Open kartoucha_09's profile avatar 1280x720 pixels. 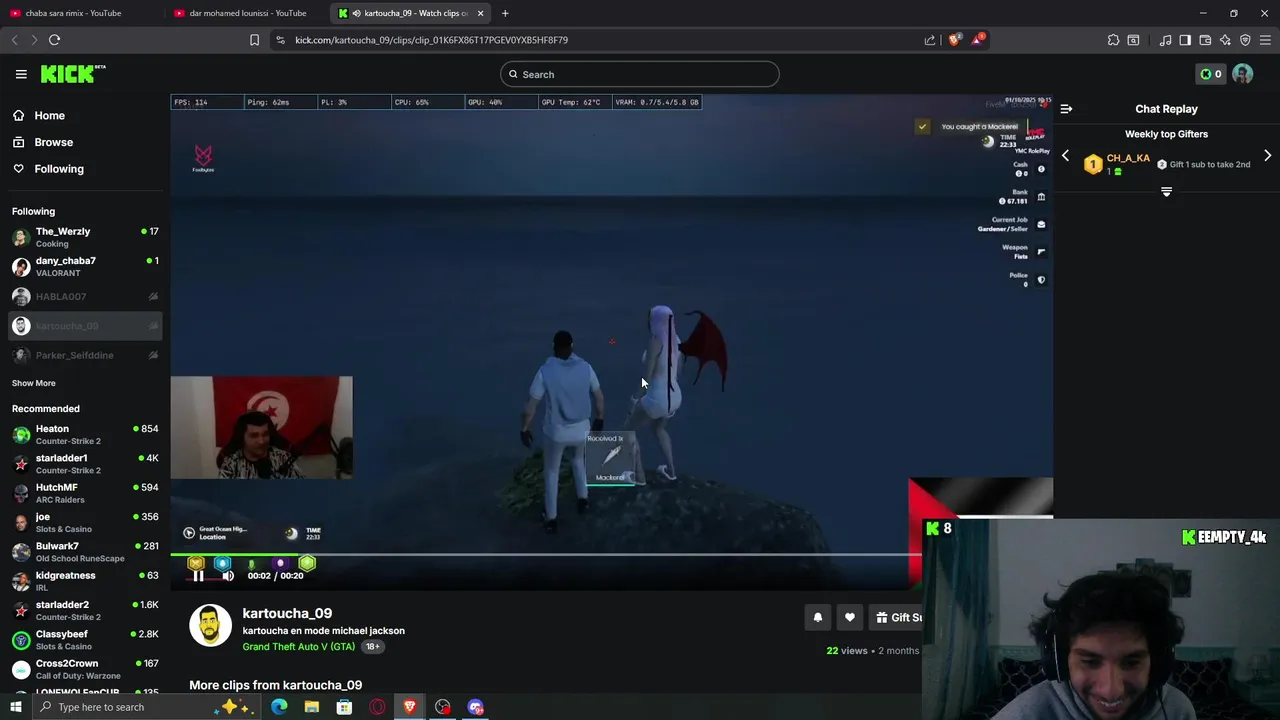211,625
